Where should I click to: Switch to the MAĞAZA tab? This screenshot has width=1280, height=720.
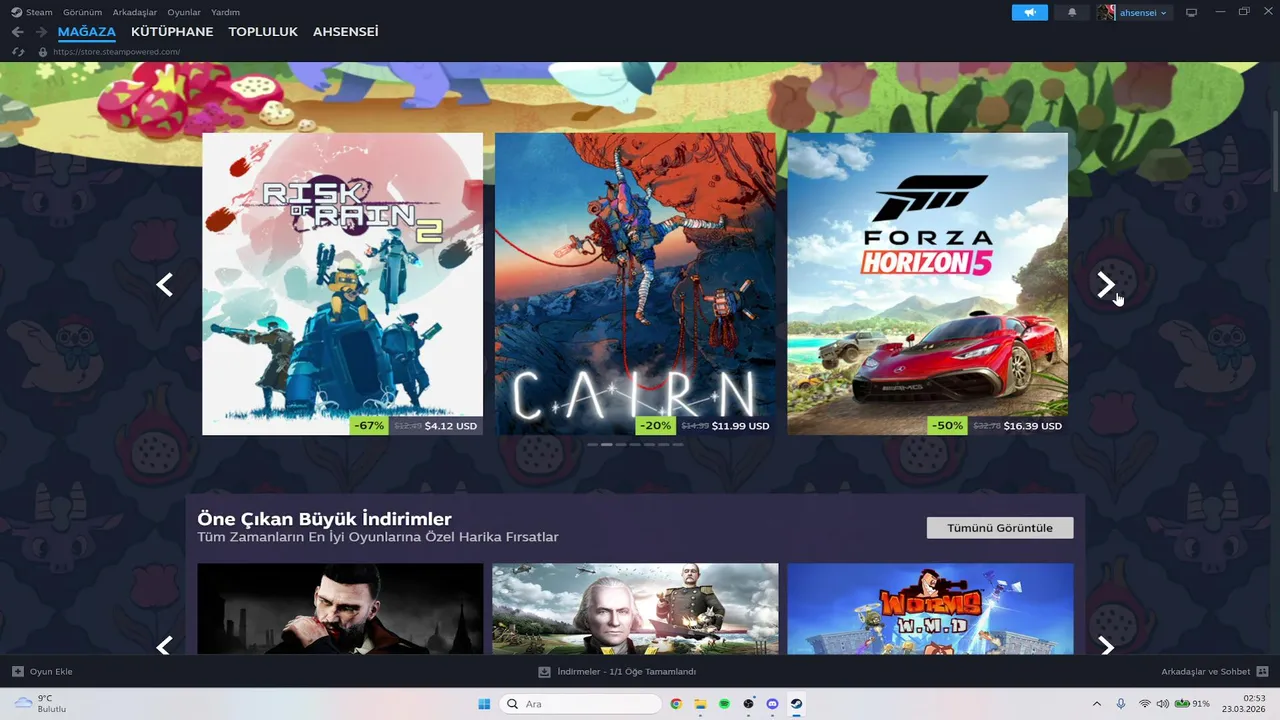(87, 32)
